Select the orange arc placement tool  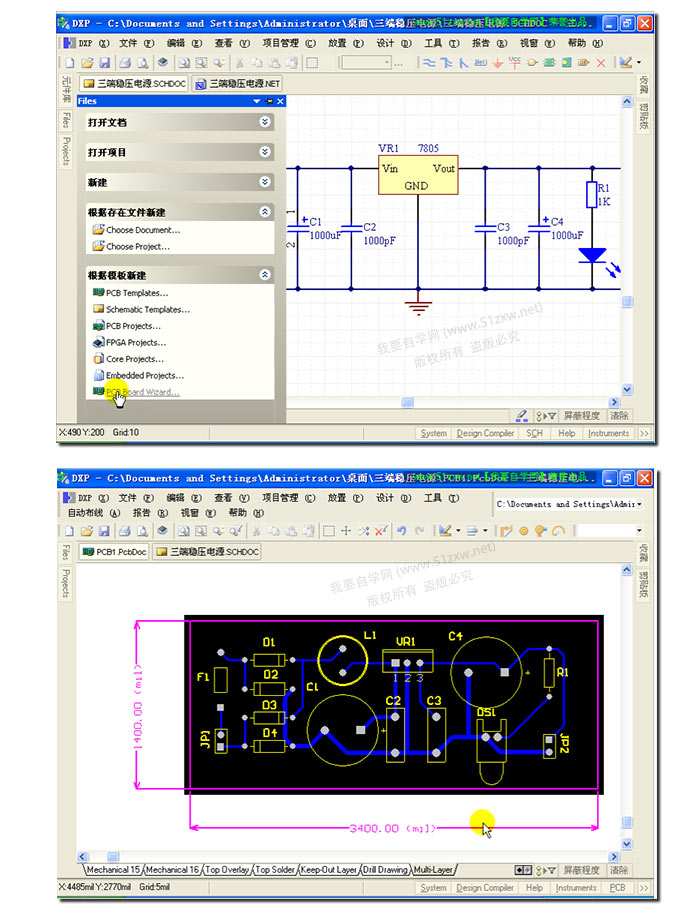(559, 531)
